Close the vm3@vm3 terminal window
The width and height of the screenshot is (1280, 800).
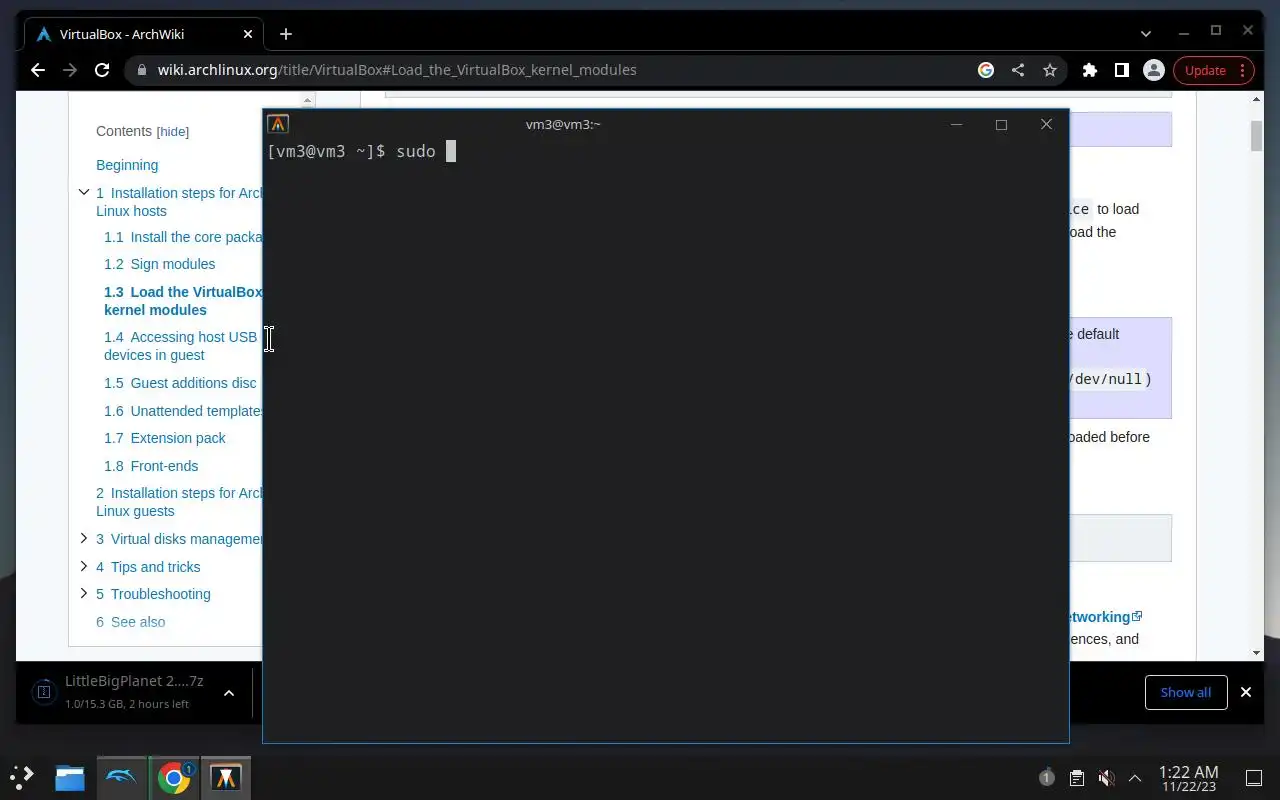click(x=1046, y=124)
